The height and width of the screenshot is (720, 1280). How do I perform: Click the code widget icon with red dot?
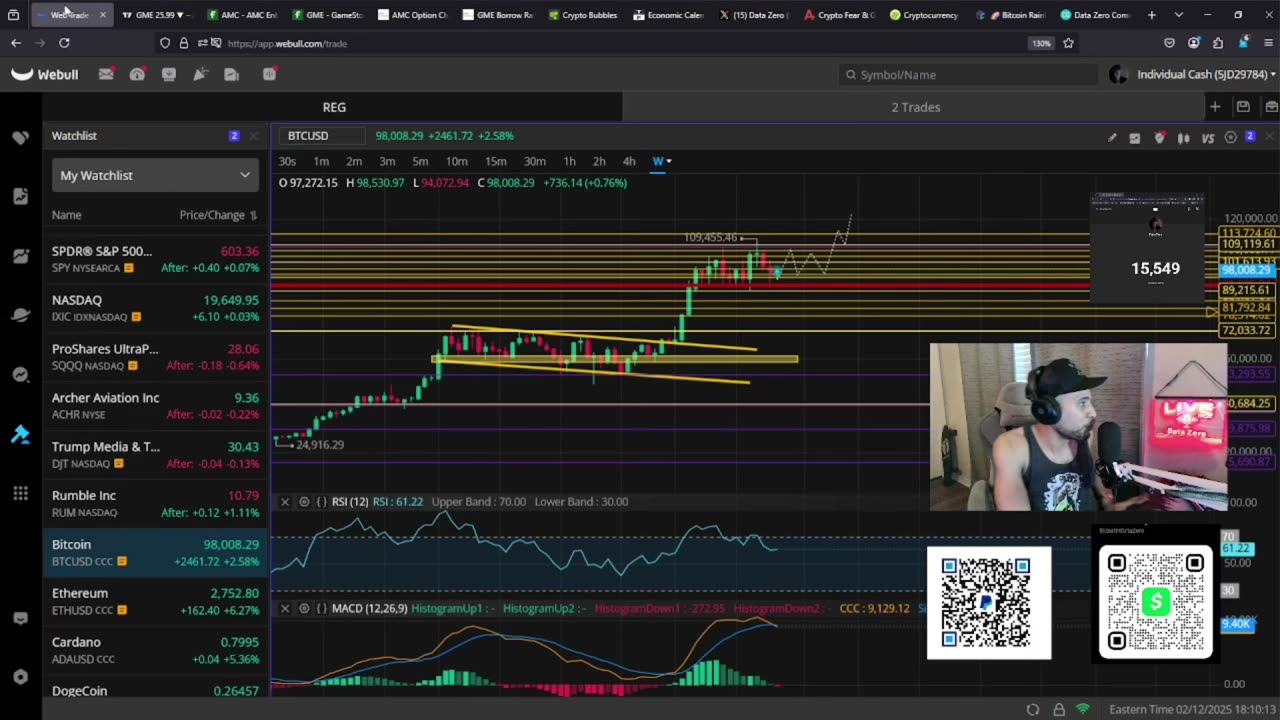coord(269,74)
